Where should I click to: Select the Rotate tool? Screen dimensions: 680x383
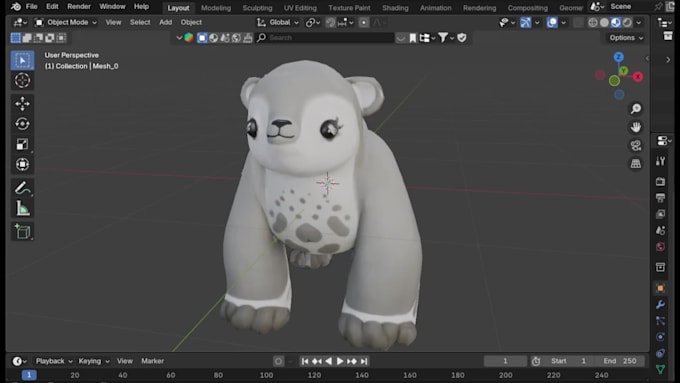click(23, 124)
